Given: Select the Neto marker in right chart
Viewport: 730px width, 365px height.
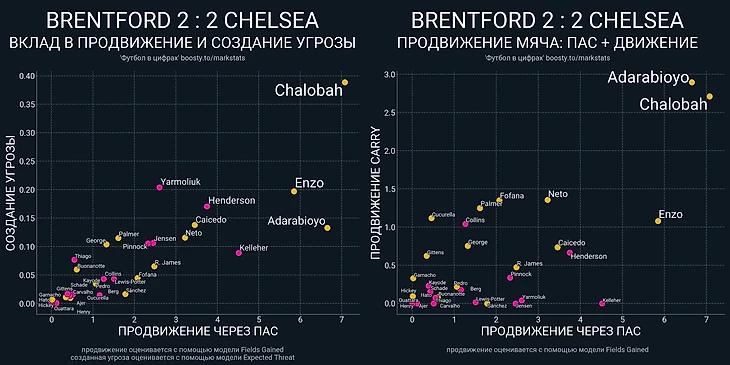Looking at the screenshot, I should point(548,200).
